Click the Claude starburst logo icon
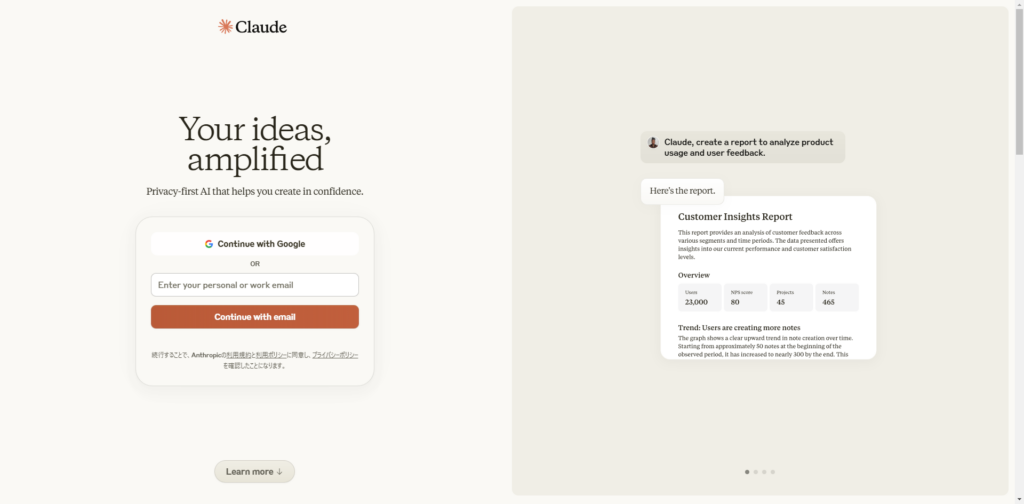This screenshot has height=504, width=1024. pyautogui.click(x=225, y=27)
